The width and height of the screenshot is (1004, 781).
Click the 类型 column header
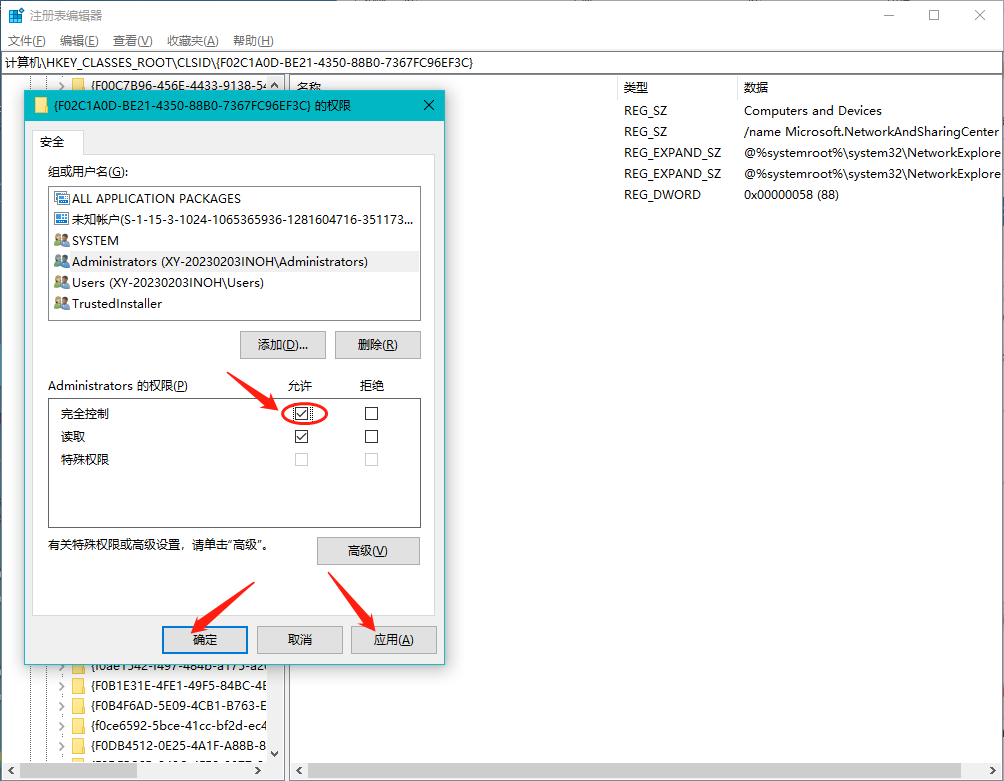coord(677,88)
